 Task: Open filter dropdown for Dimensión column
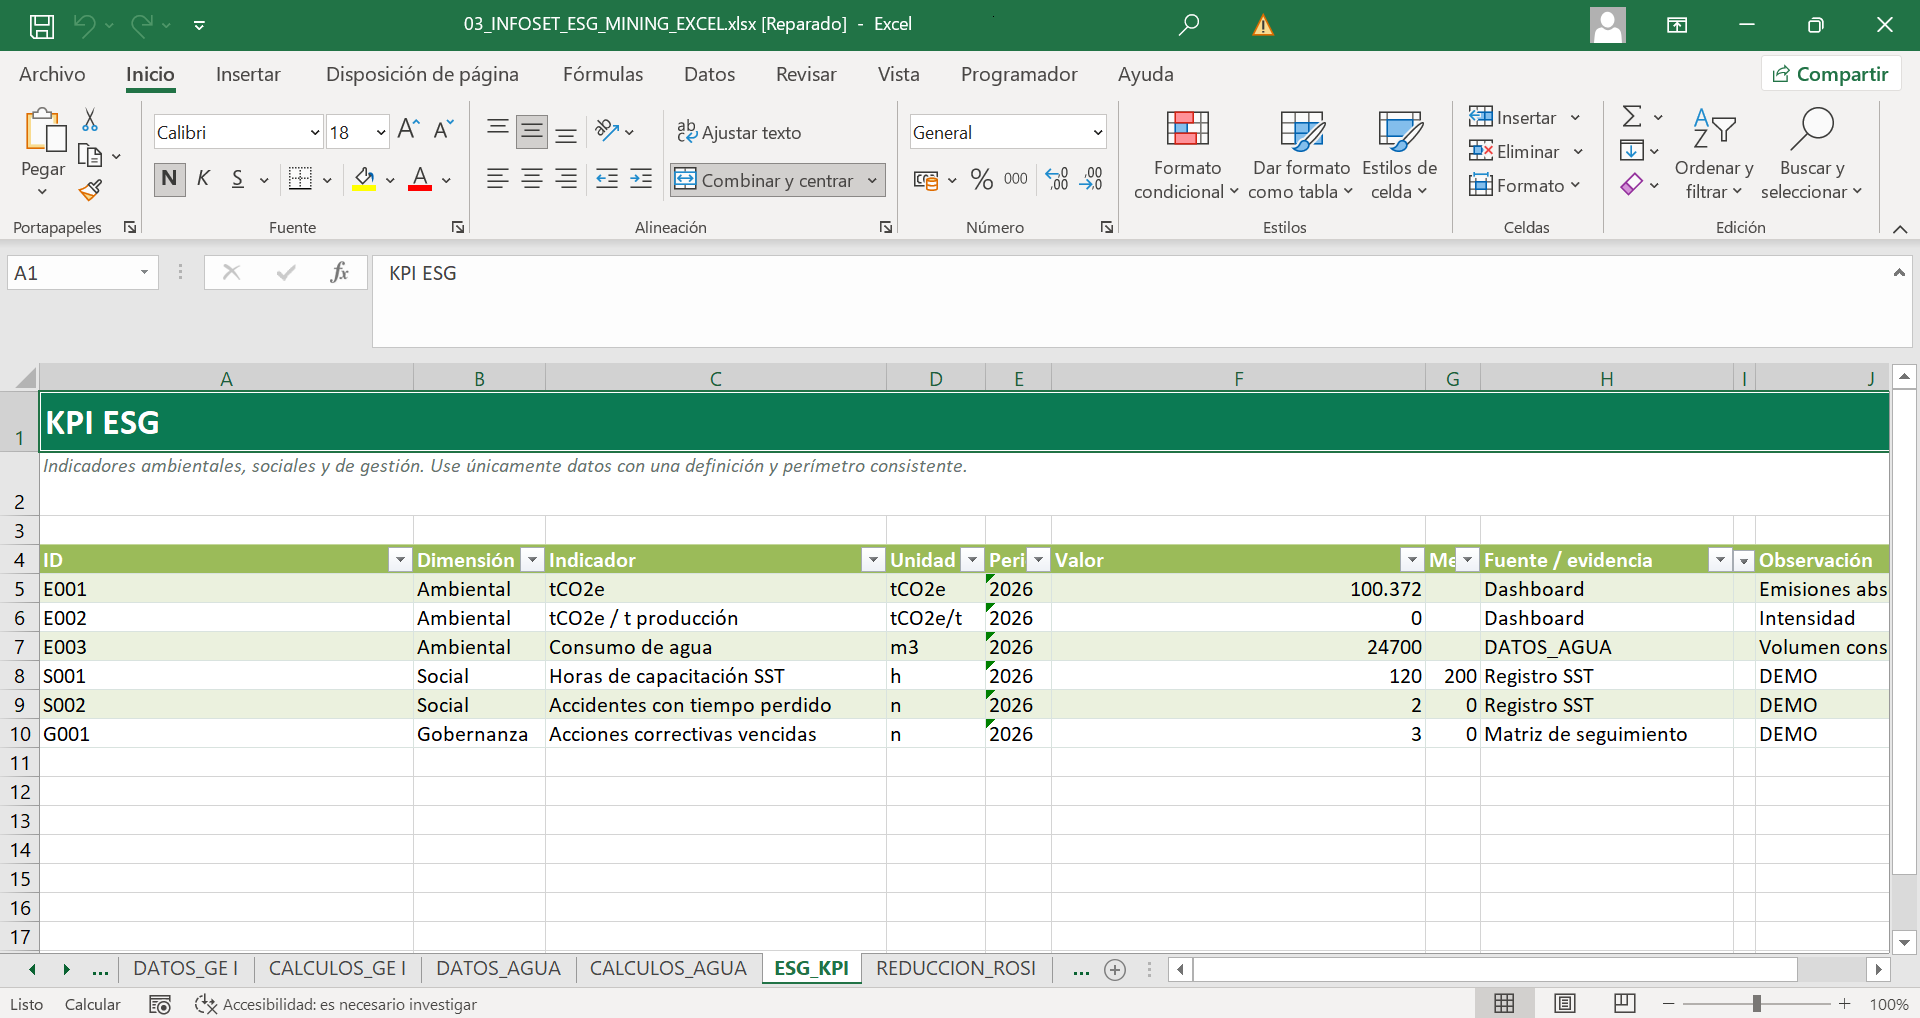pyautogui.click(x=533, y=560)
